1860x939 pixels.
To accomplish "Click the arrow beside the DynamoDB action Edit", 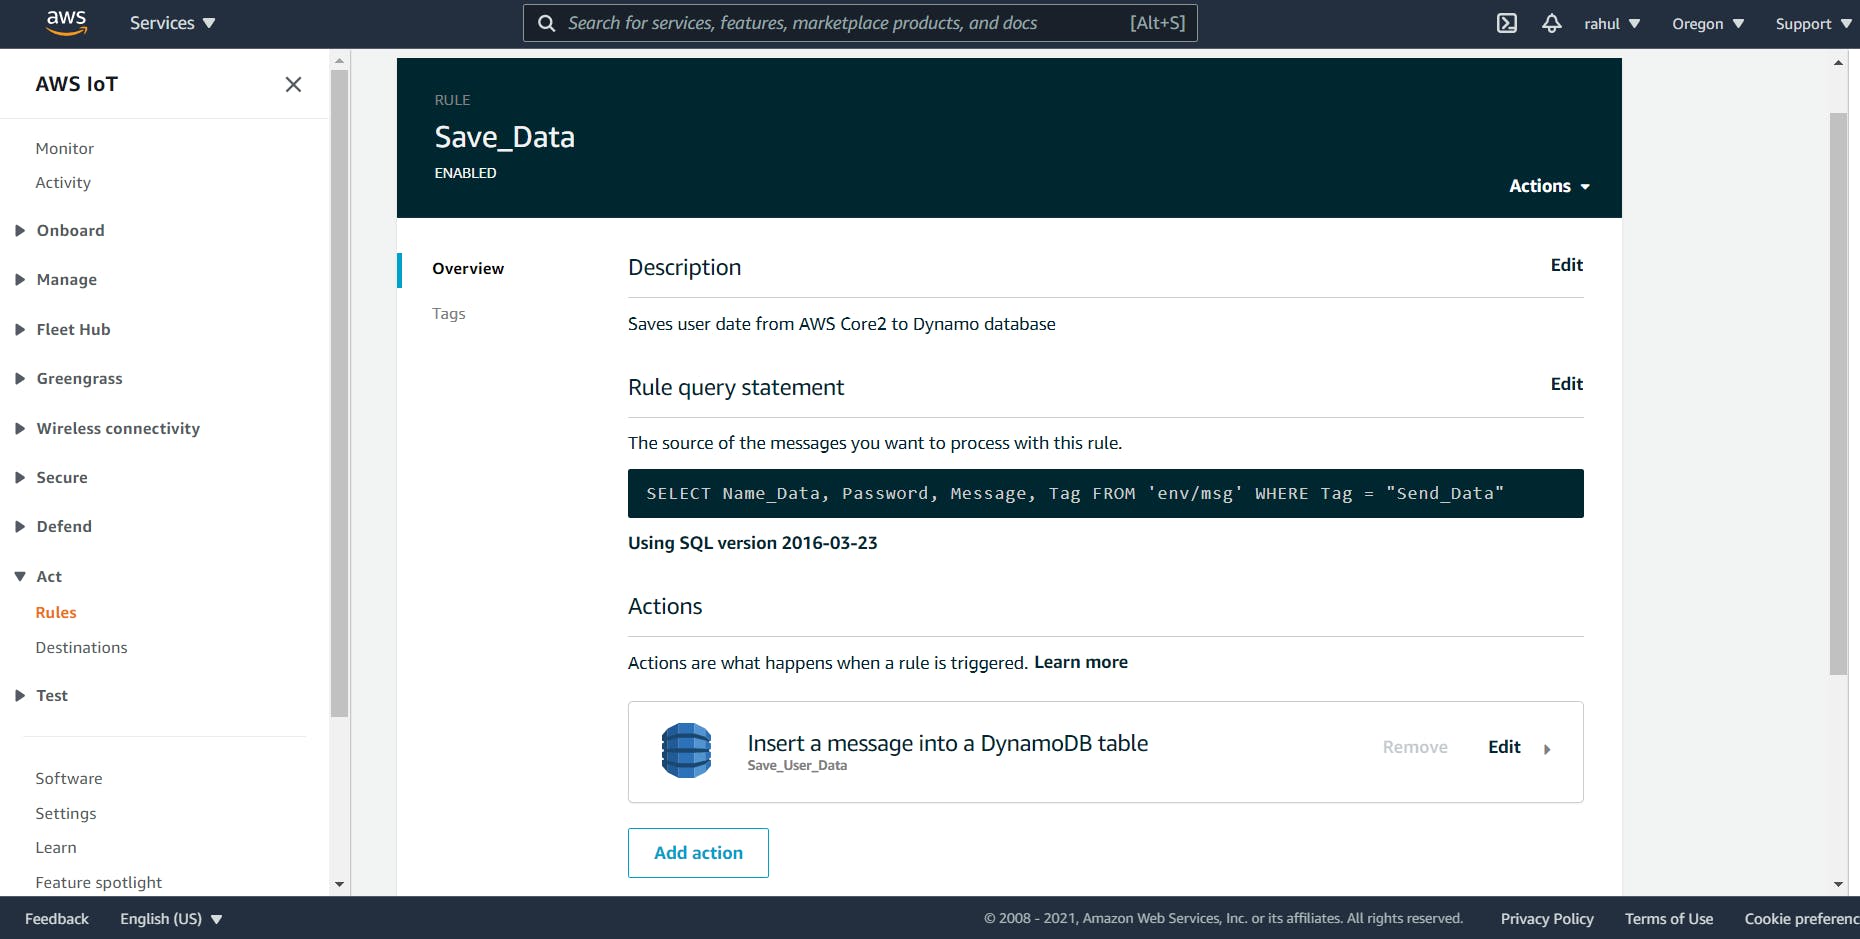I will point(1547,749).
